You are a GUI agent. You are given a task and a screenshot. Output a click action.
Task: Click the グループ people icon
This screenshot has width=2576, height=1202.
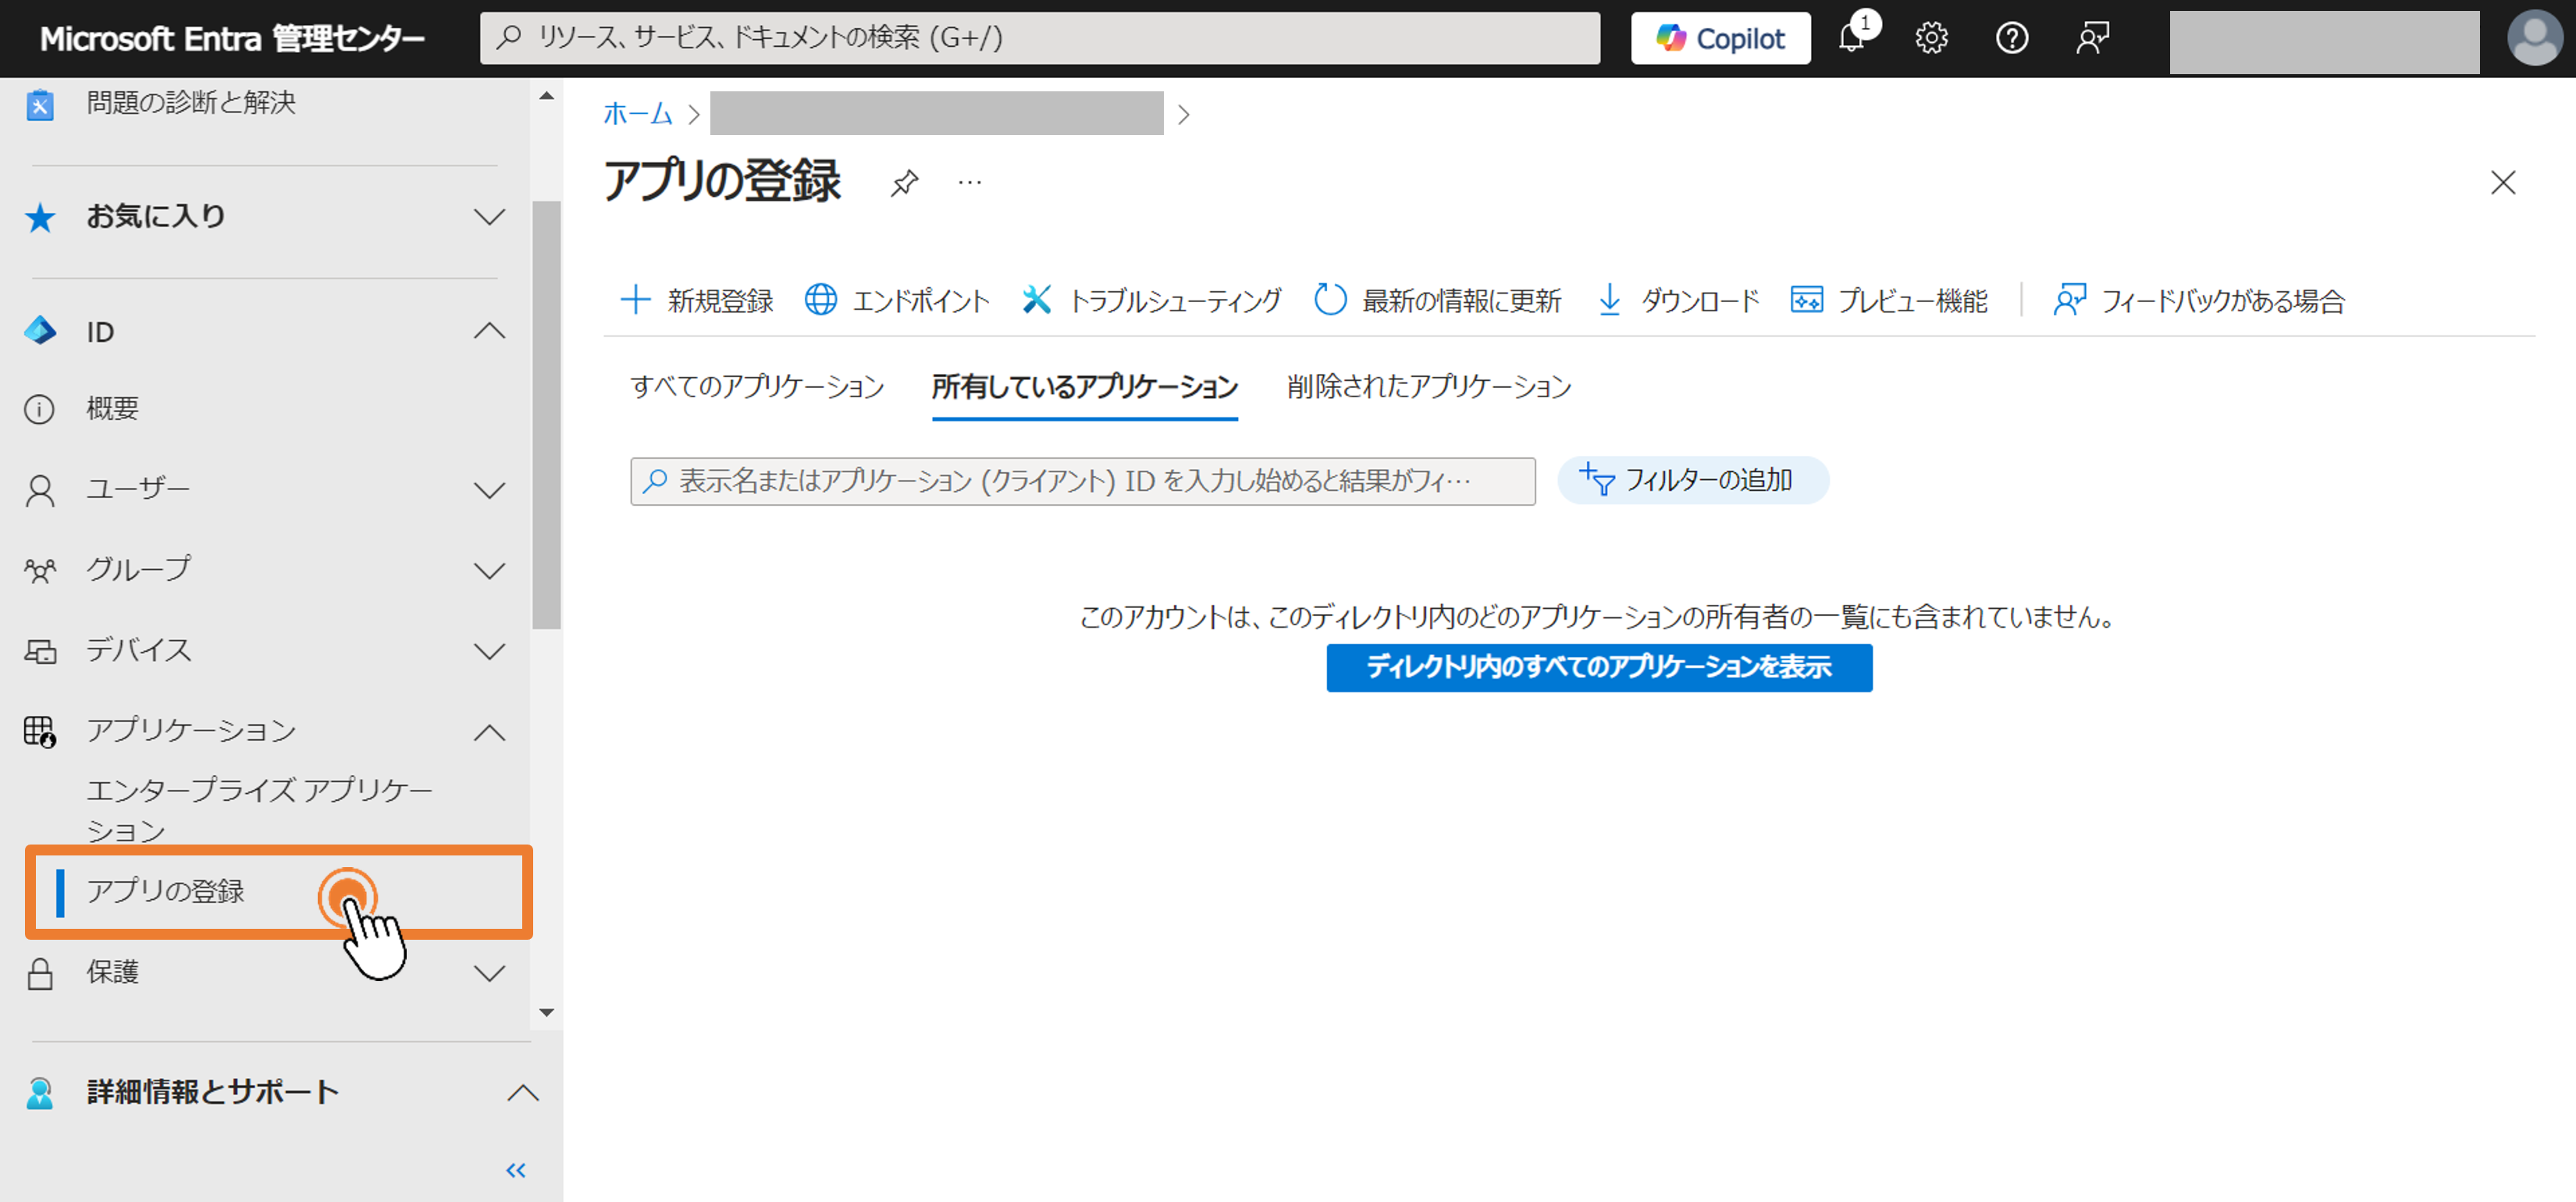tap(40, 571)
